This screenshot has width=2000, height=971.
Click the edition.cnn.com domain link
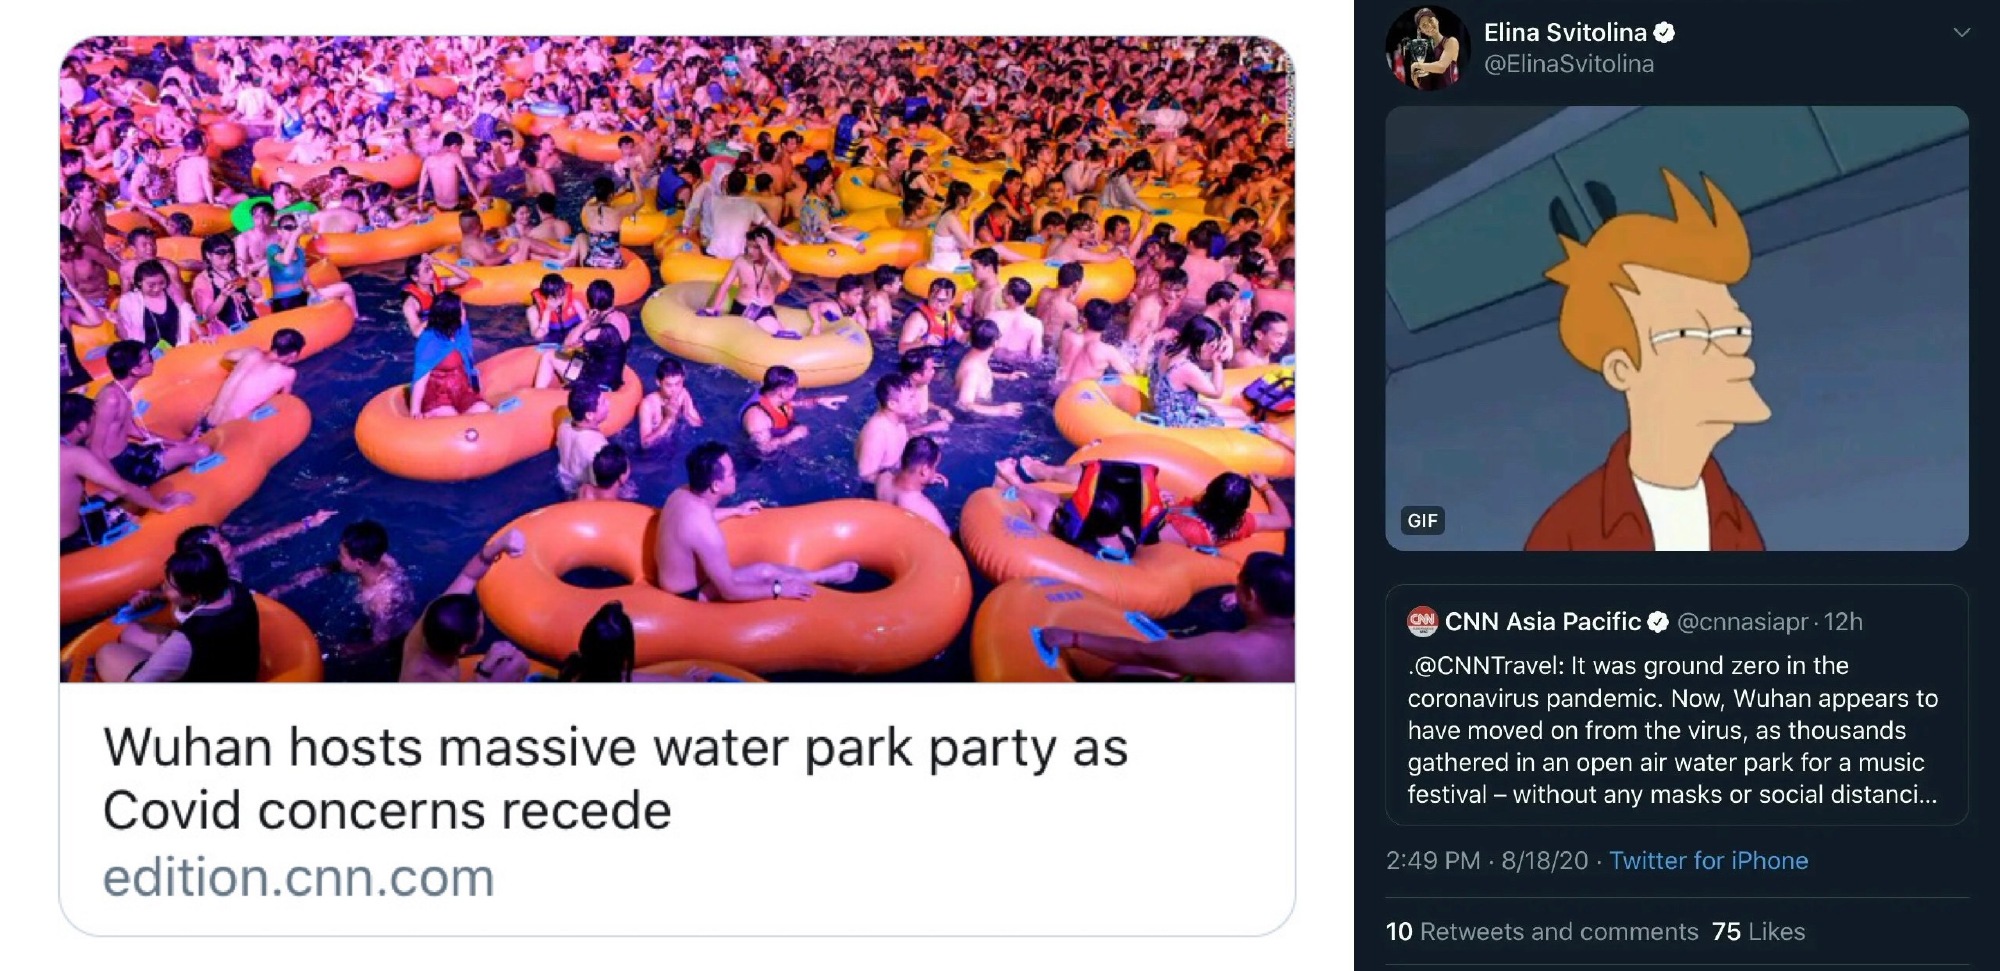tap(298, 878)
